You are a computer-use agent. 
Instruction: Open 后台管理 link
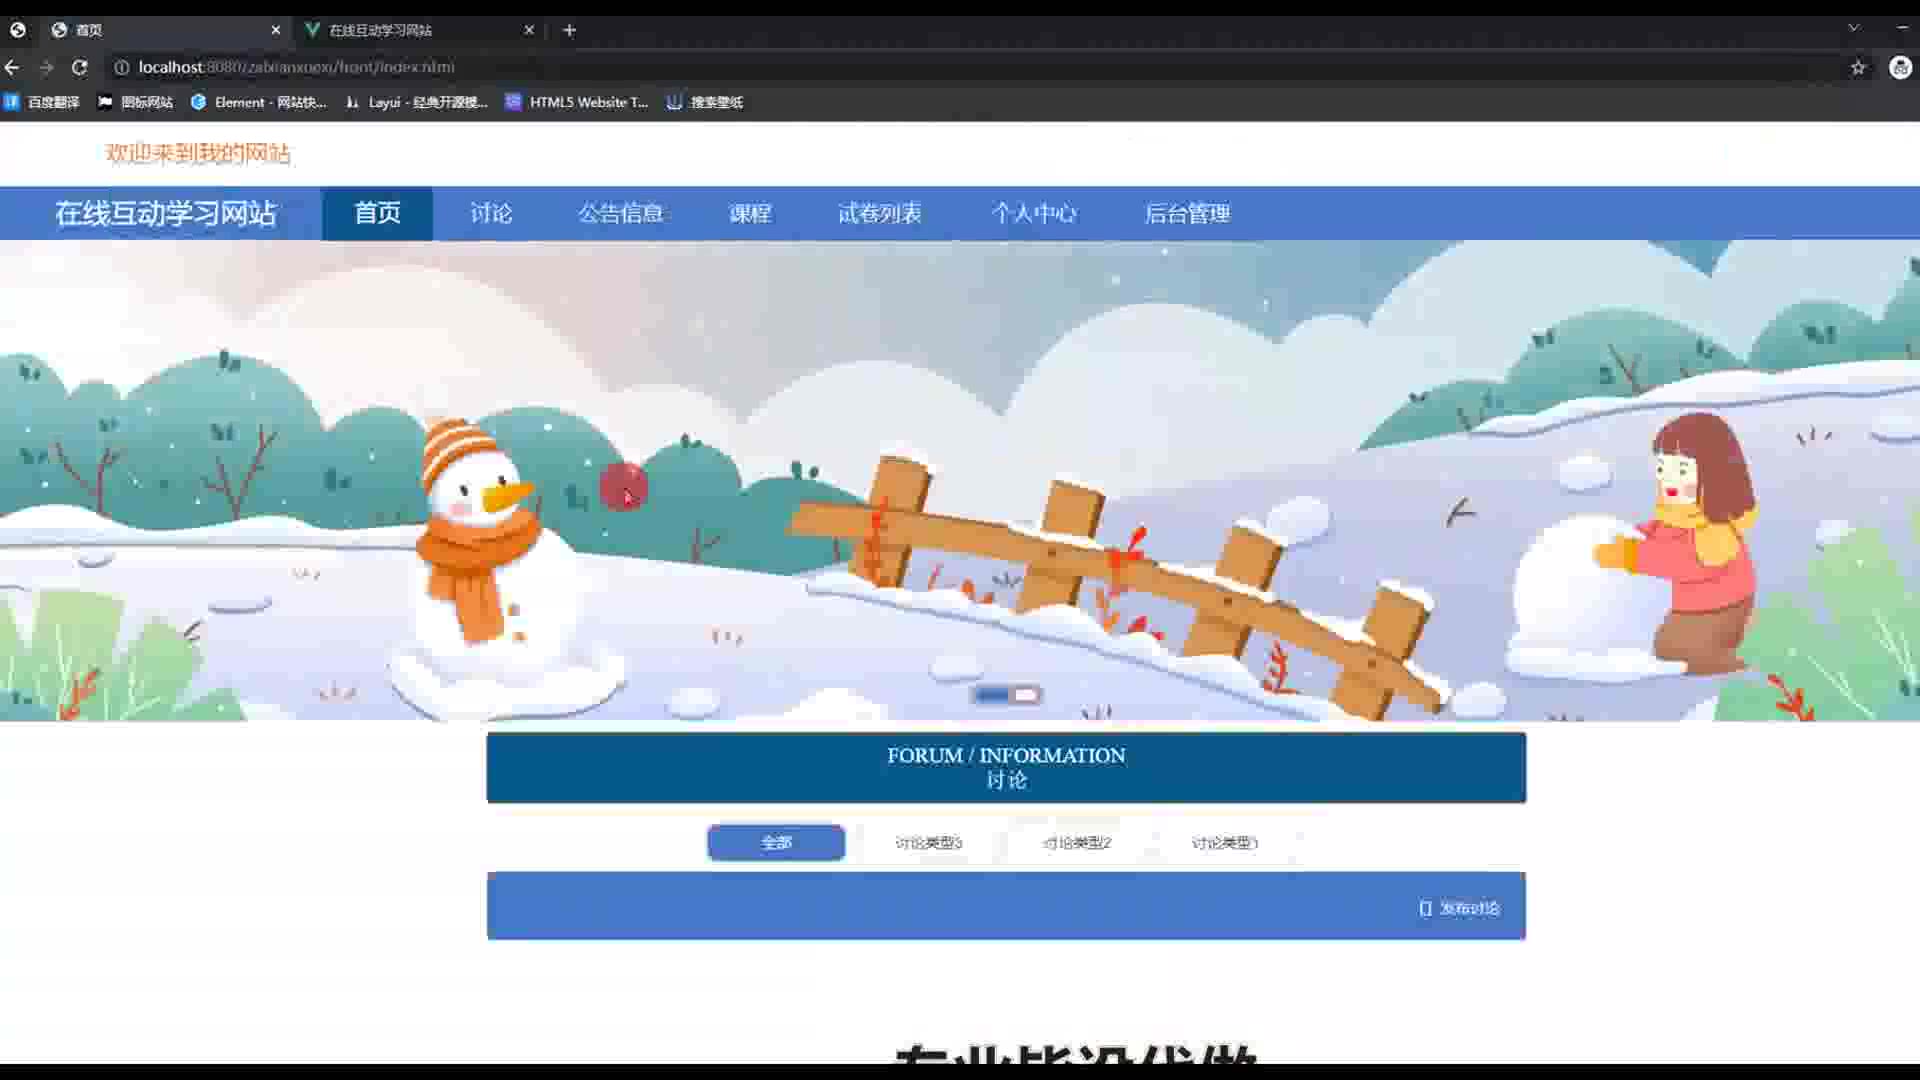(1187, 213)
